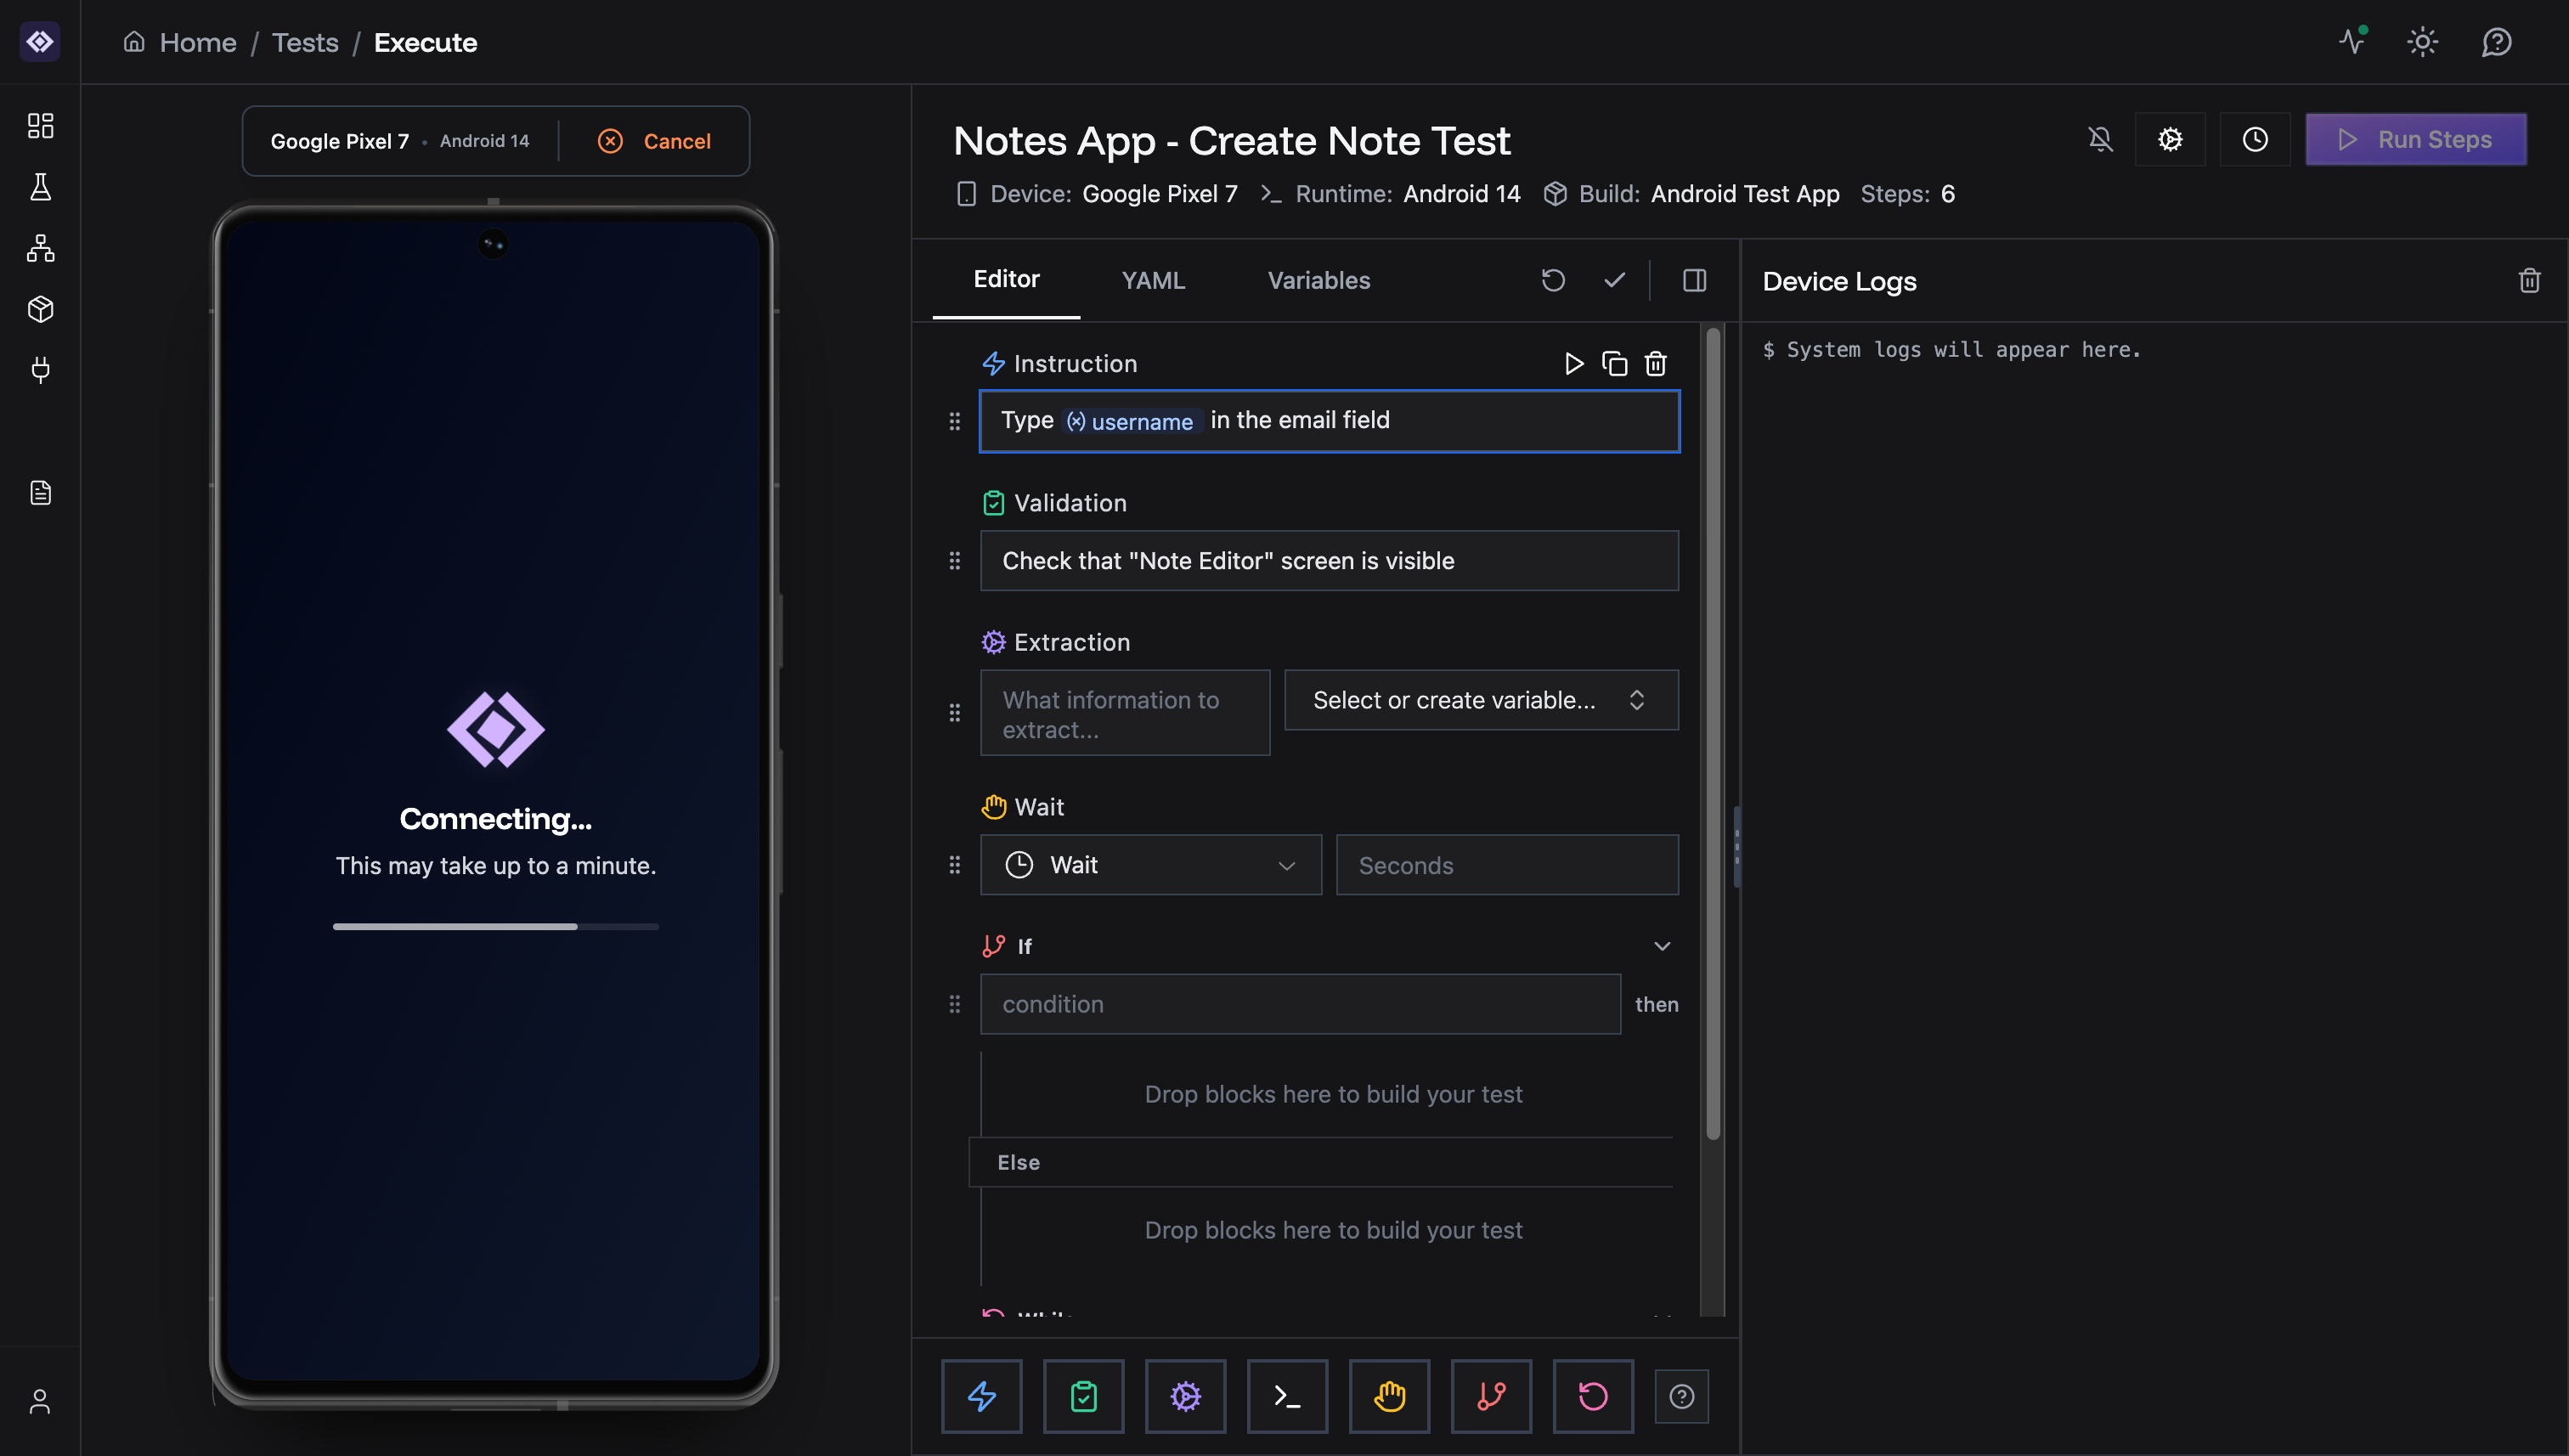Viewport: 2569px width, 1456px height.
Task: Toggle light/dark theme sun icon
Action: pyautogui.click(x=2422, y=42)
